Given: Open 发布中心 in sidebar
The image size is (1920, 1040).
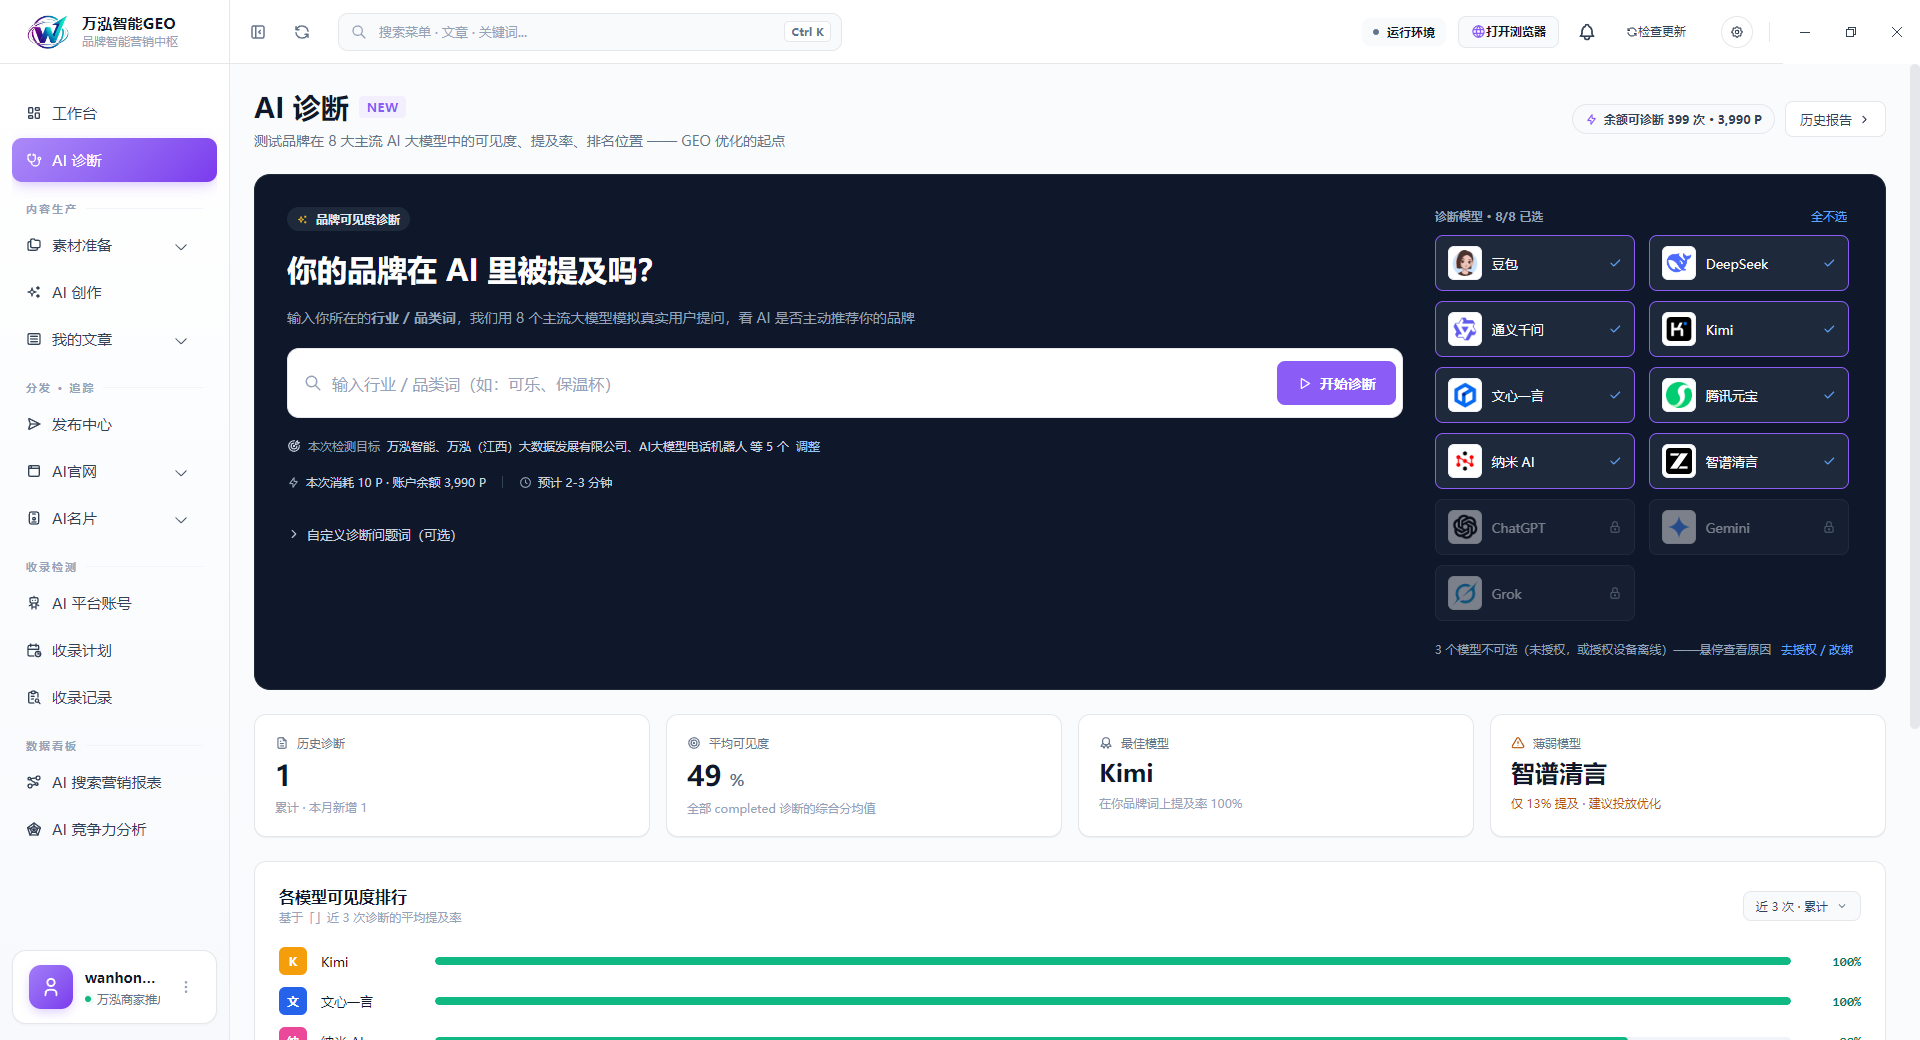Looking at the screenshot, I should [114, 424].
